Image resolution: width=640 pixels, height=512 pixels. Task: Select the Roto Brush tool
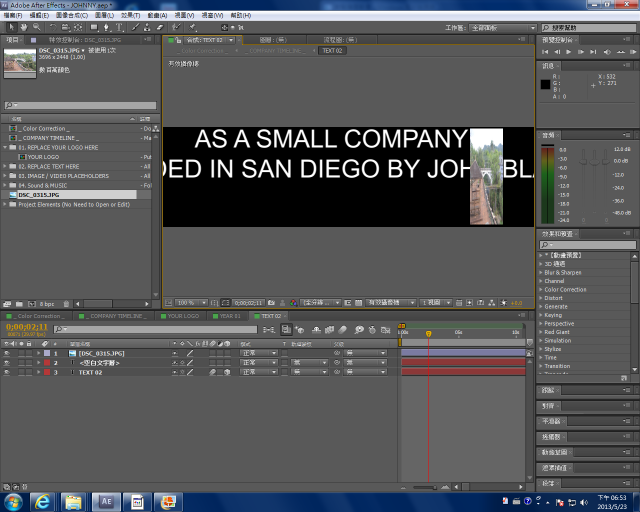coord(176,27)
